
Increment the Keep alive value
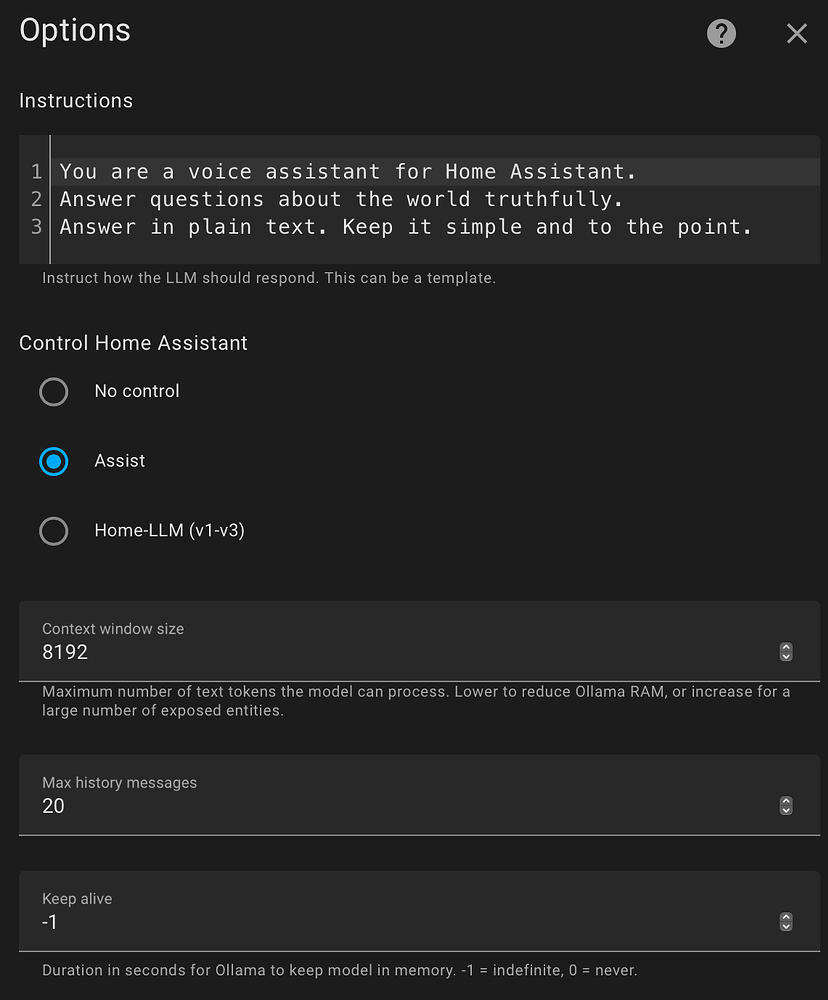click(785, 917)
